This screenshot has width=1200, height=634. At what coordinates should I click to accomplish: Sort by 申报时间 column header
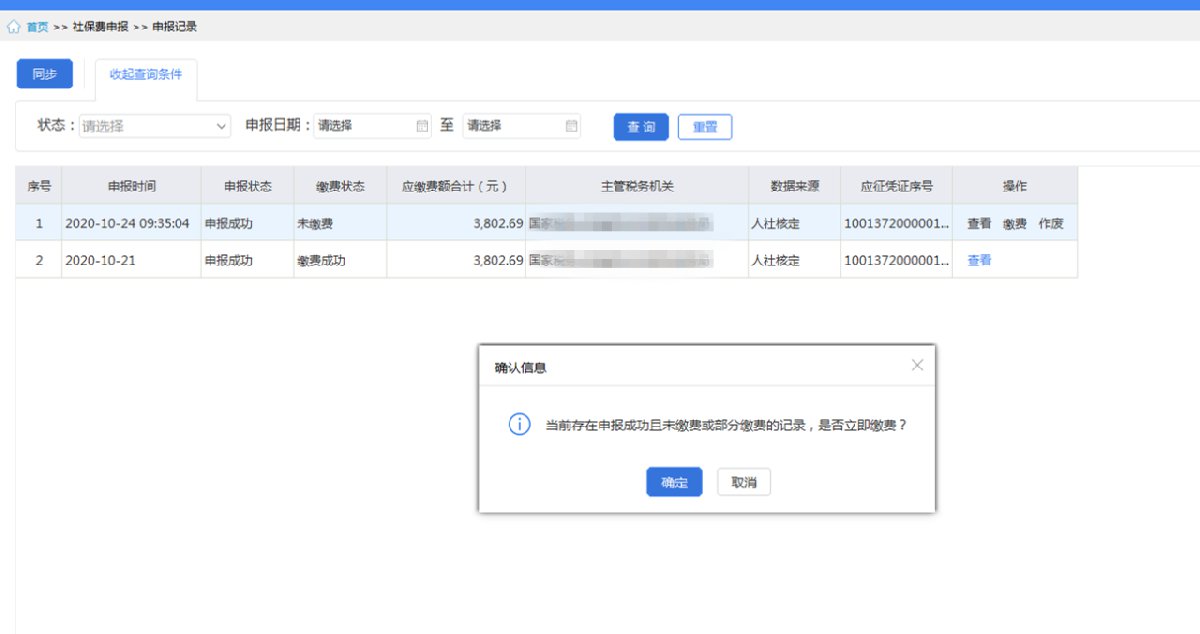click(131, 186)
